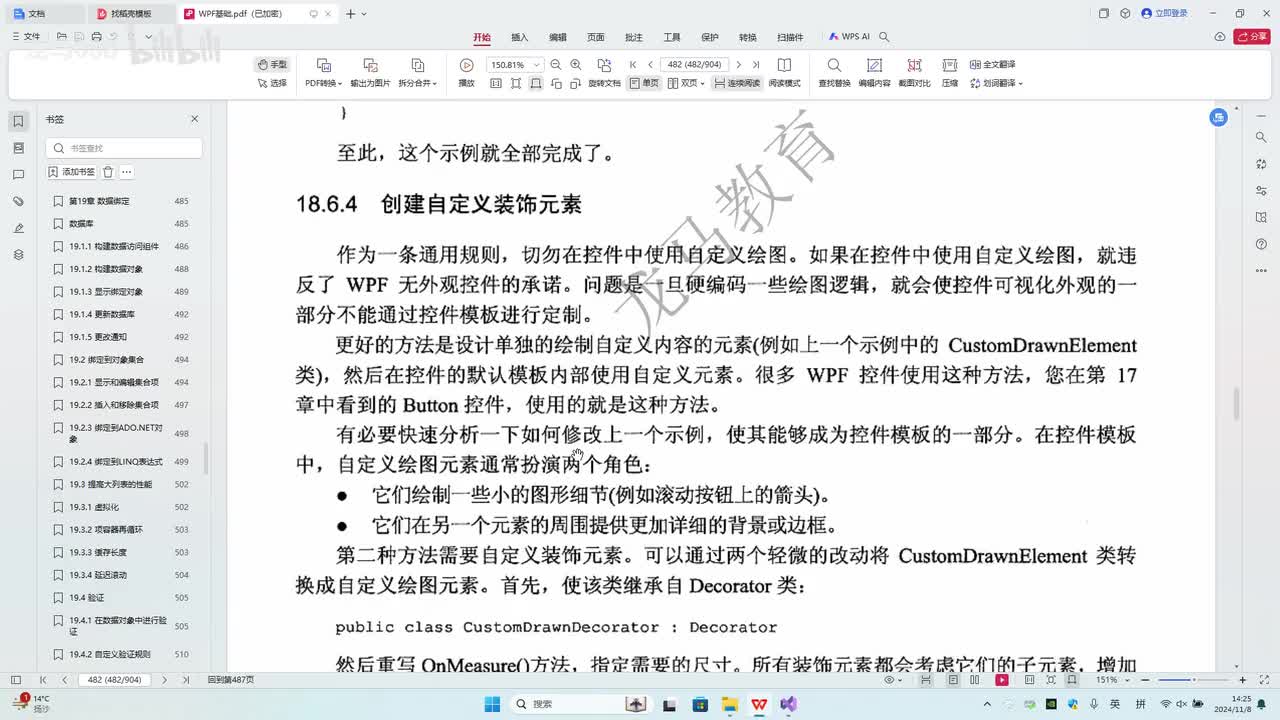Add a new tab with plus icon
The image size is (1280, 720).
pos(350,14)
